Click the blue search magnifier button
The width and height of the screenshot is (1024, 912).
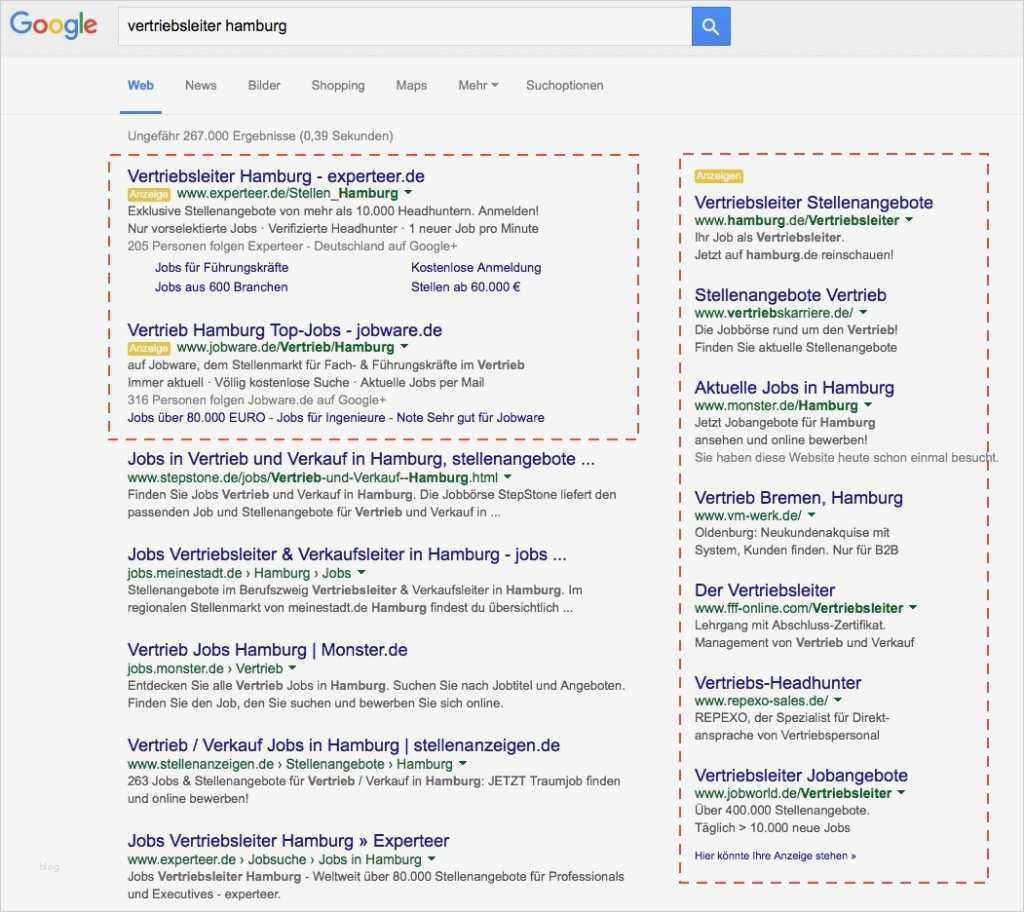tap(711, 26)
